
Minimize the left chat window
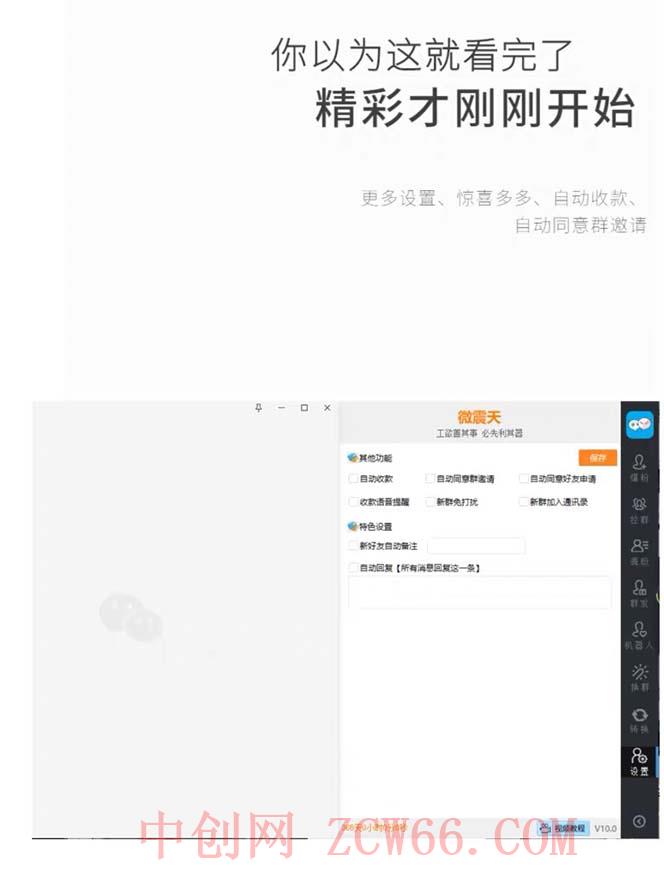click(281, 408)
